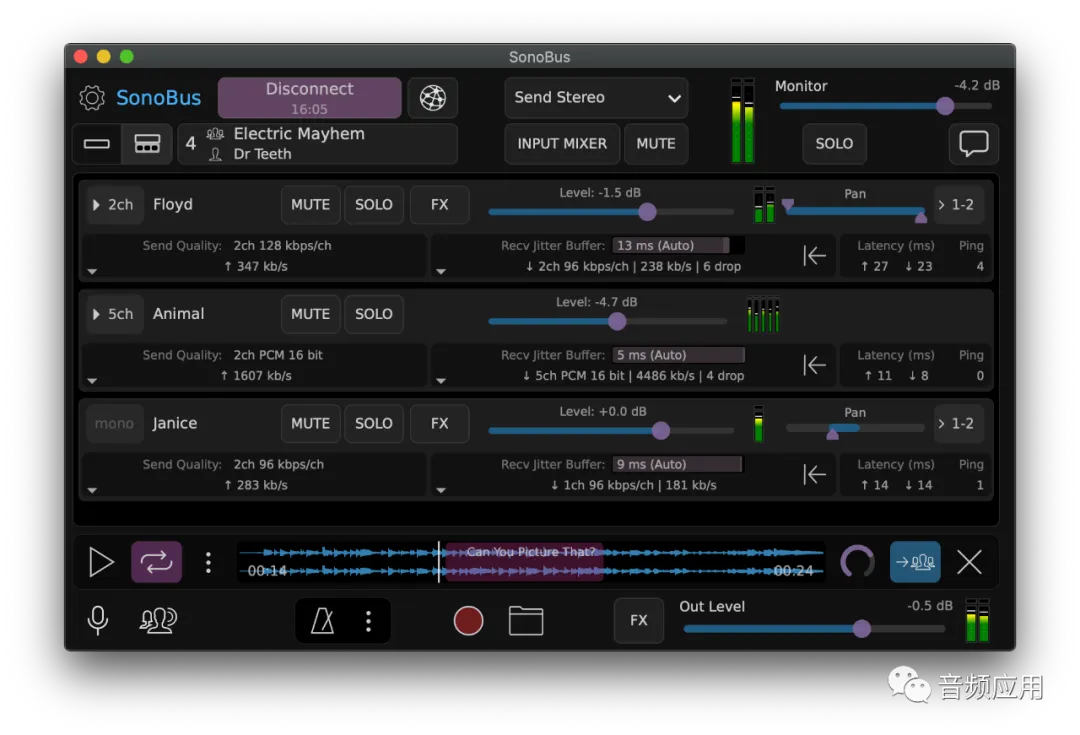Click the Monitor level slider
Screen dimensions: 1080x735
point(886,106)
